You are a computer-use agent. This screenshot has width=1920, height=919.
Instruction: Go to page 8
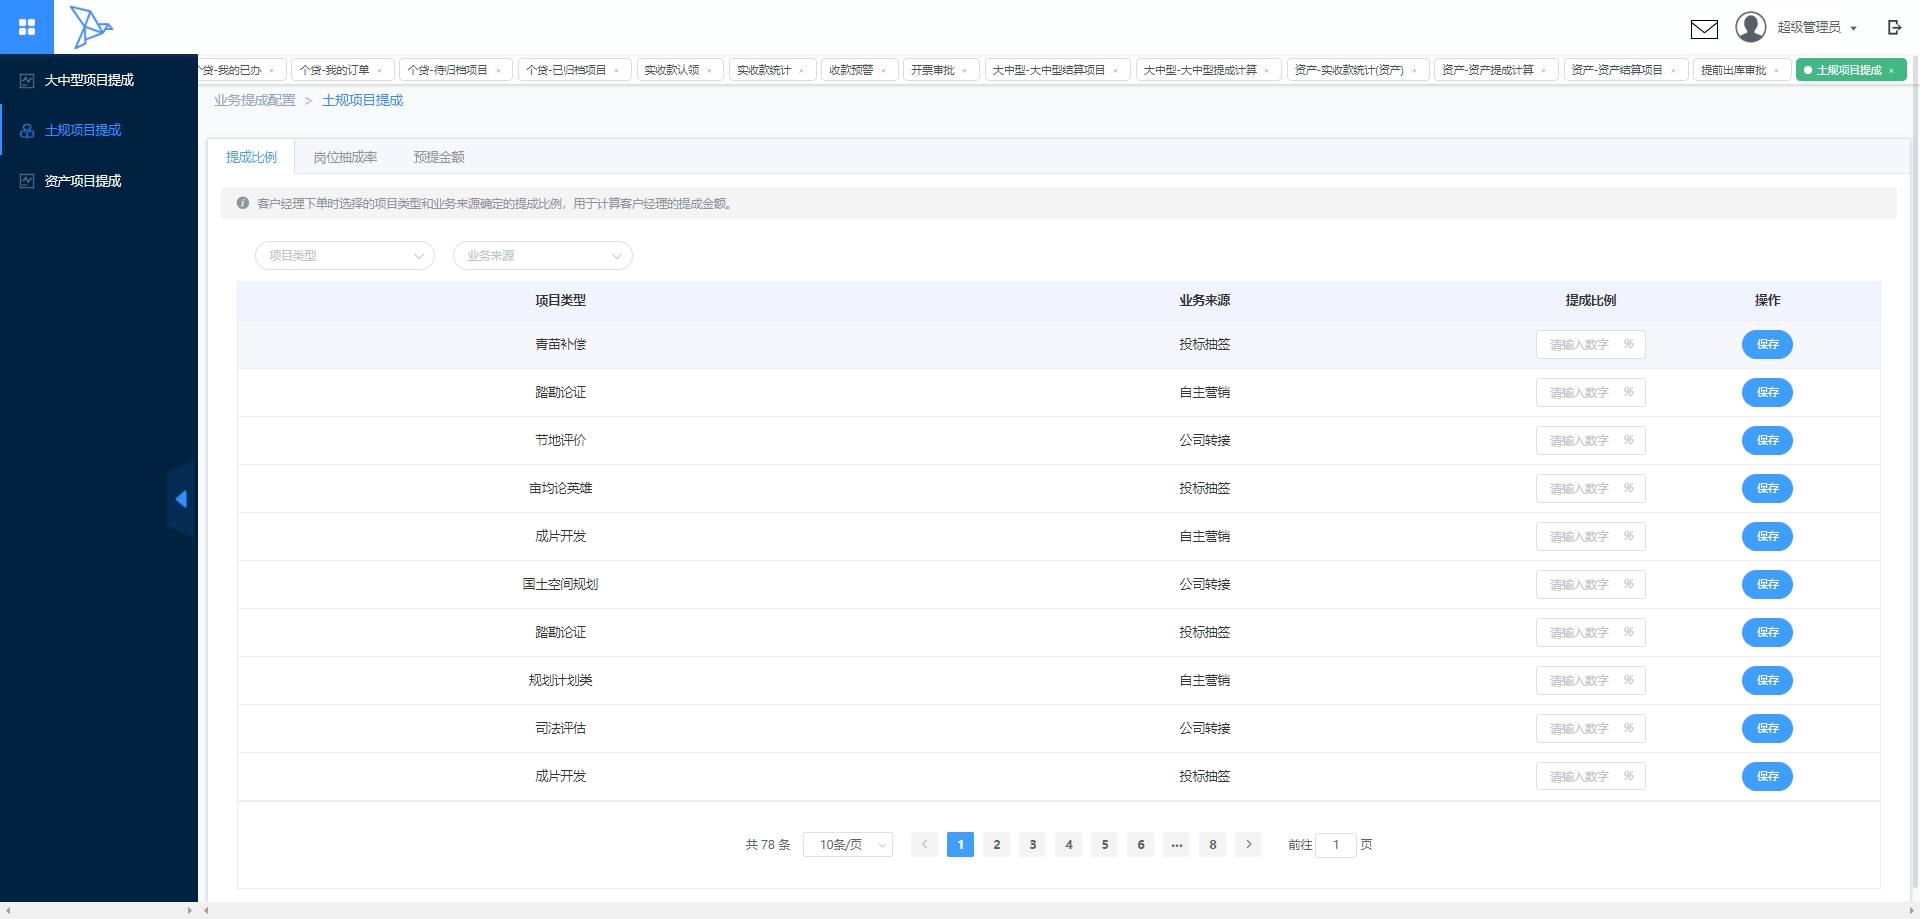1213,845
